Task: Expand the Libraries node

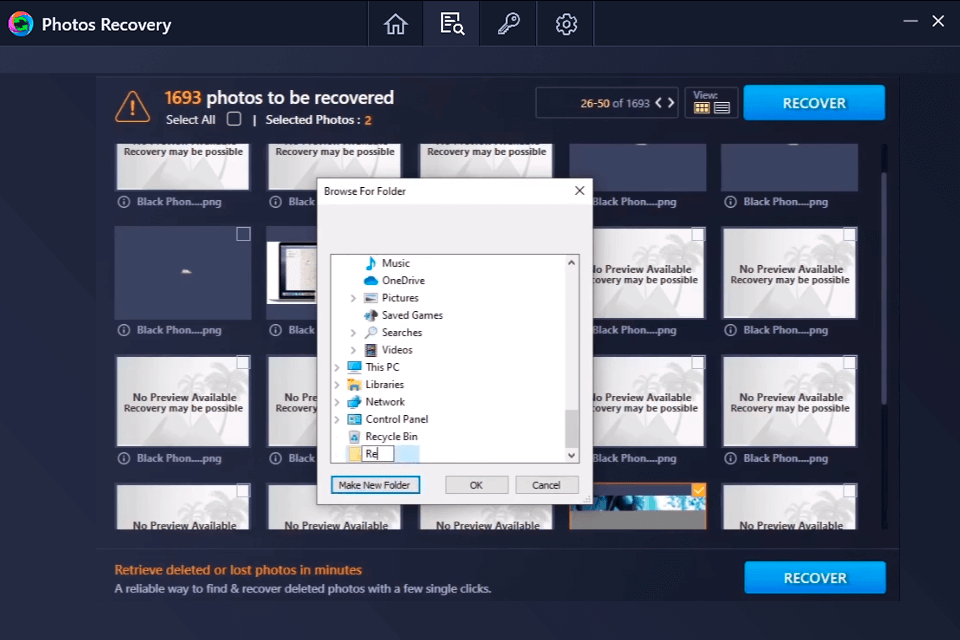Action: click(x=337, y=385)
